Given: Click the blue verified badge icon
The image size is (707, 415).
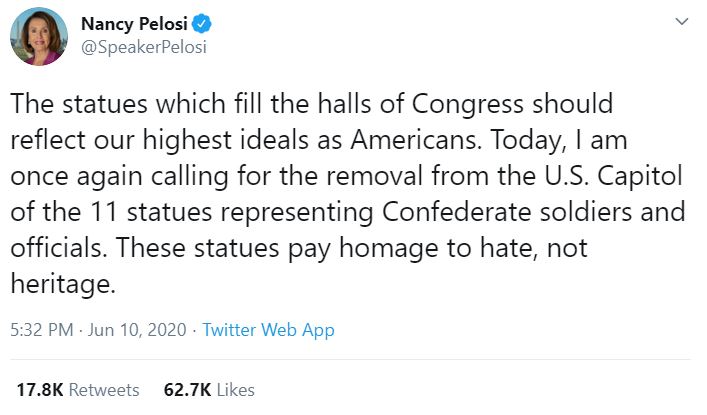Looking at the screenshot, I should click(201, 23).
